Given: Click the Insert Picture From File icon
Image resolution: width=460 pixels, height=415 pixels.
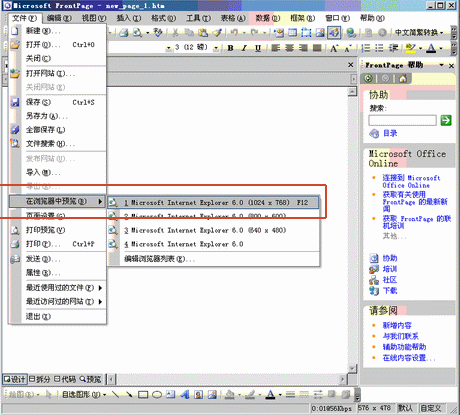Looking at the screenshot, I should [x=320, y=32].
